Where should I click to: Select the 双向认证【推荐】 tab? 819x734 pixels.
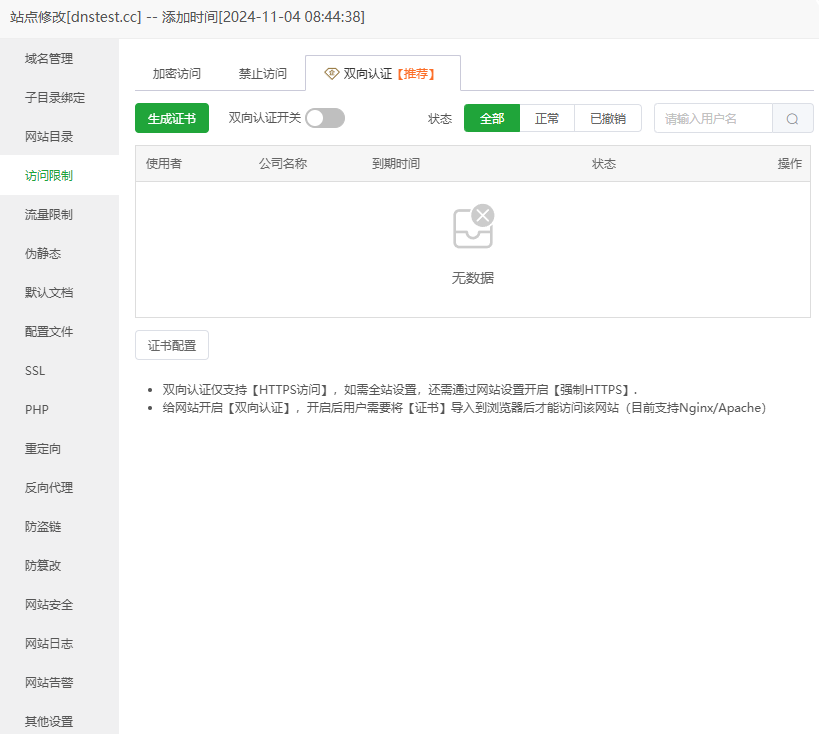375,72
